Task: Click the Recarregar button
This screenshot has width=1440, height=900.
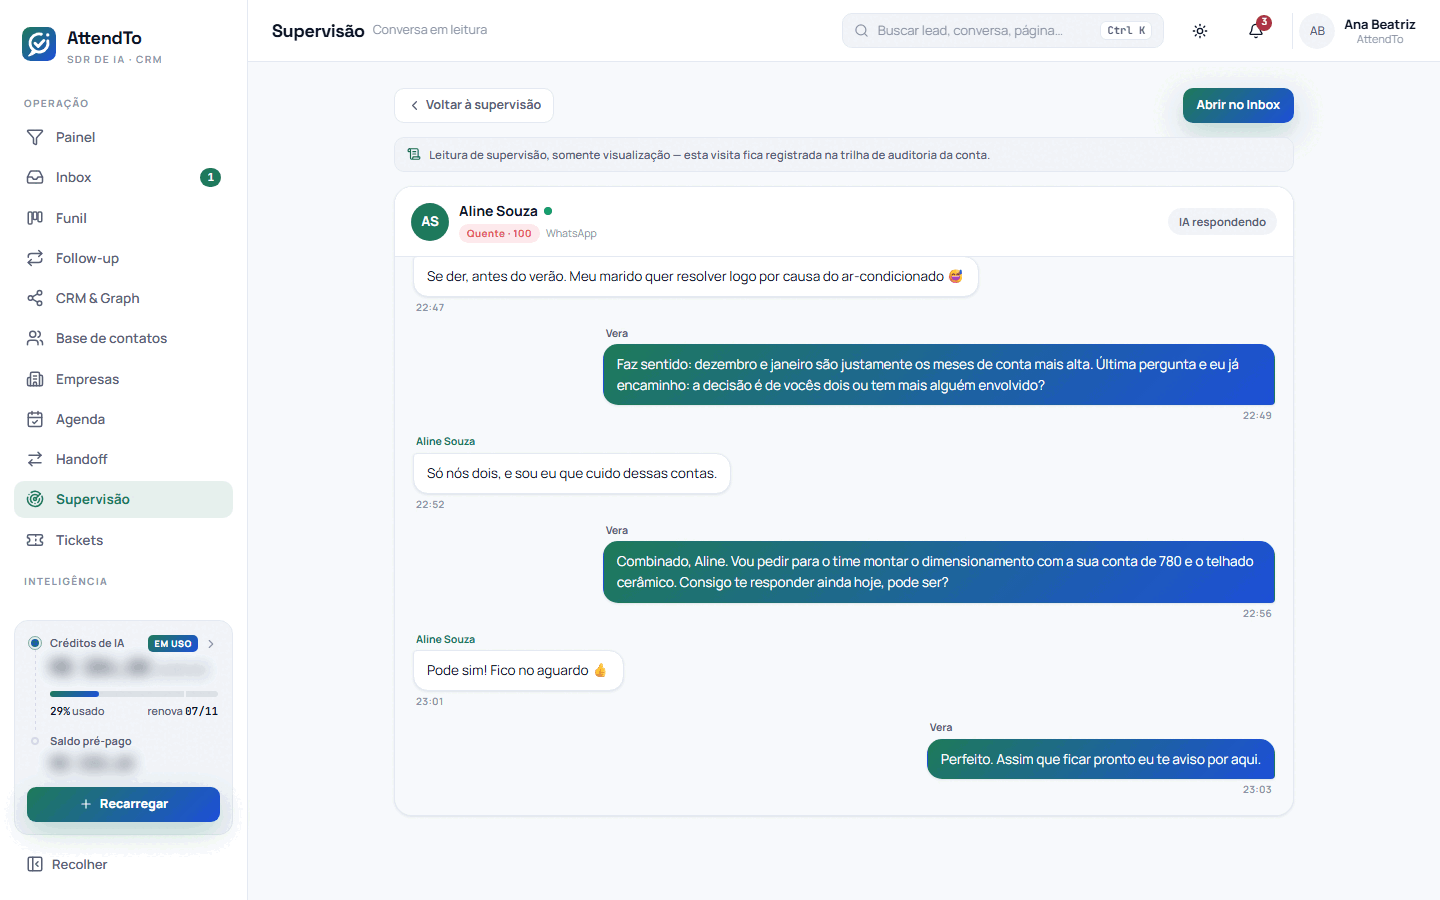Action: tap(123, 804)
